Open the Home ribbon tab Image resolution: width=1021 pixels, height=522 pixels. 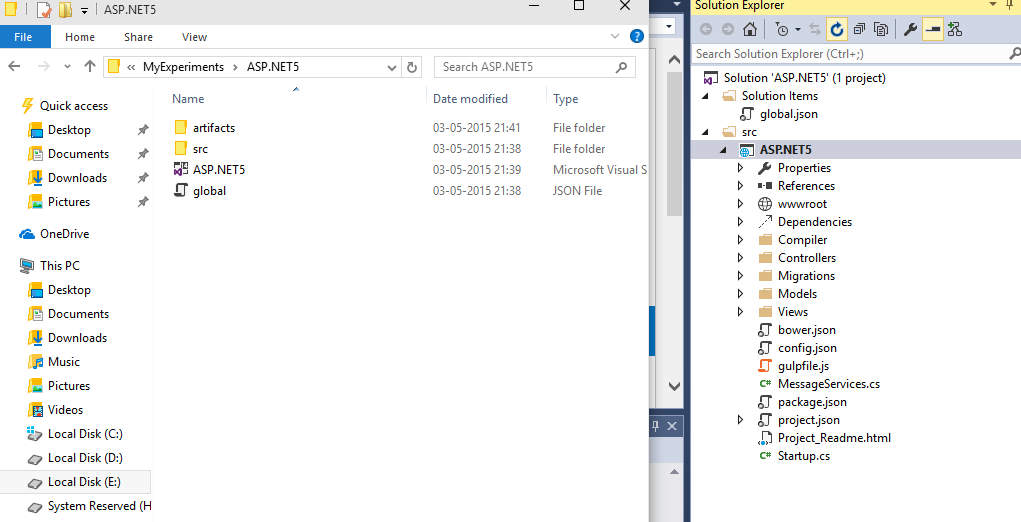click(80, 37)
